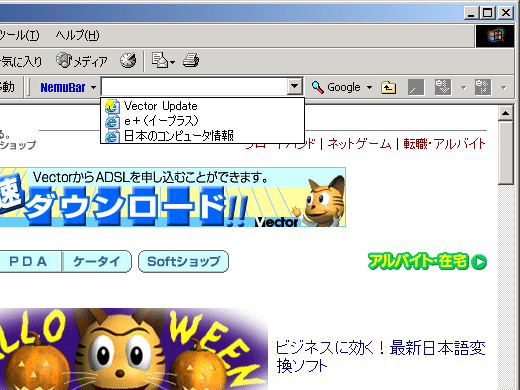Open the Media (メディア) toolbar button

coord(82,61)
